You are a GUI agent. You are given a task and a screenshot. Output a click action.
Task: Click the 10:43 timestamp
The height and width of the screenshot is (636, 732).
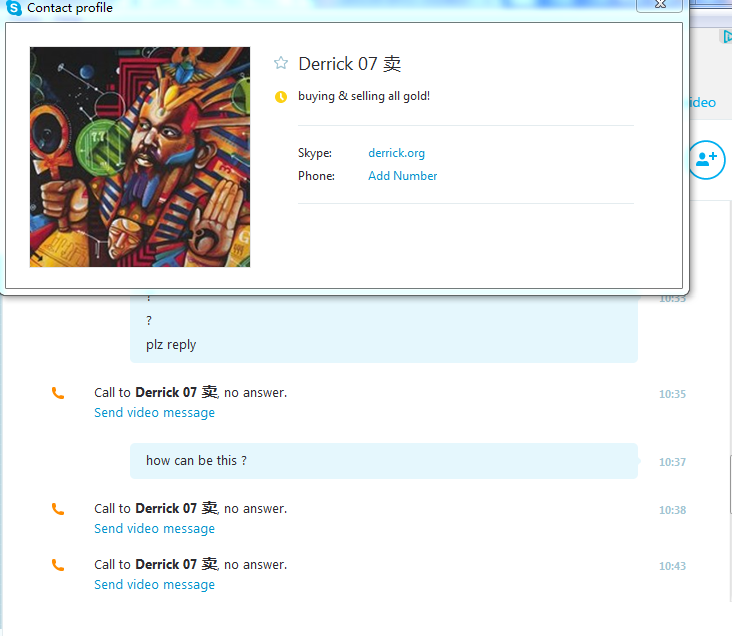click(672, 566)
